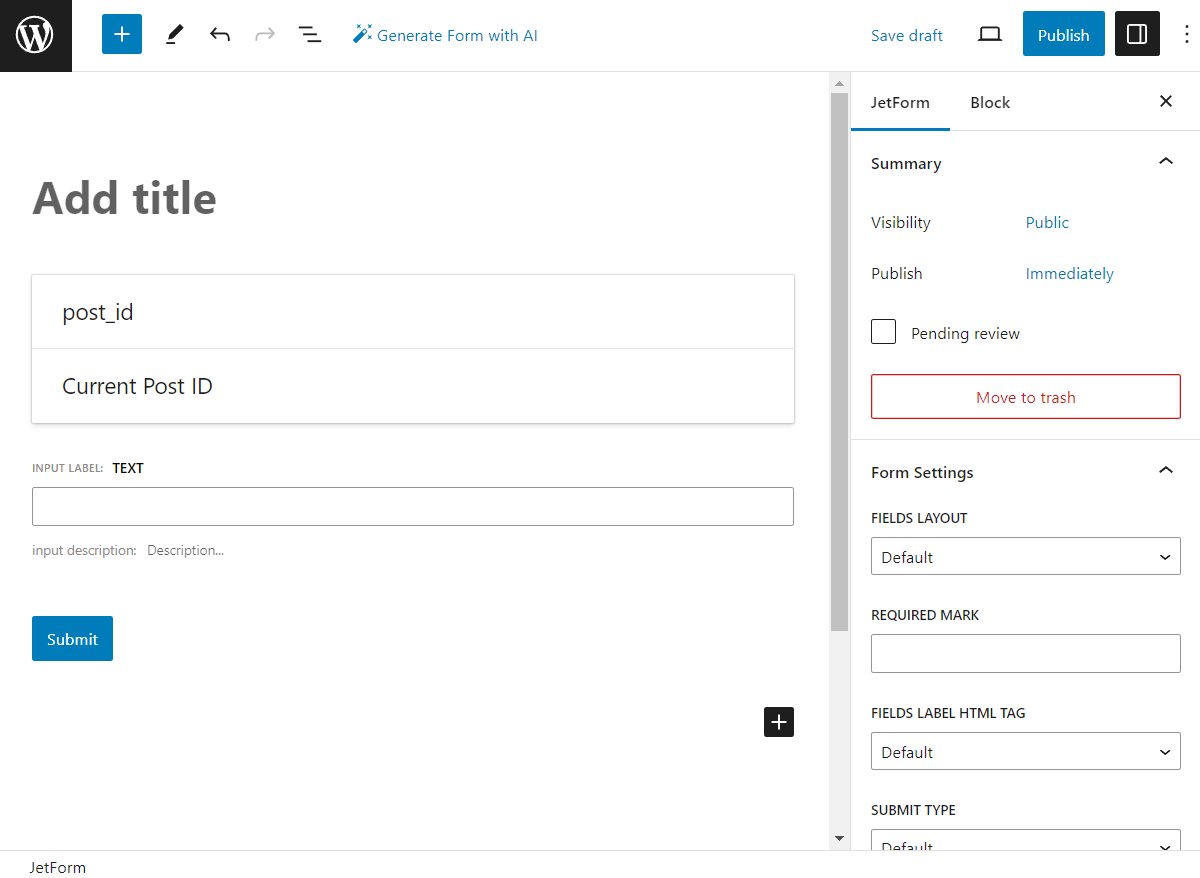Screen dimensions: 1200x878
Task: Click the Undo arrow icon
Action: point(219,34)
